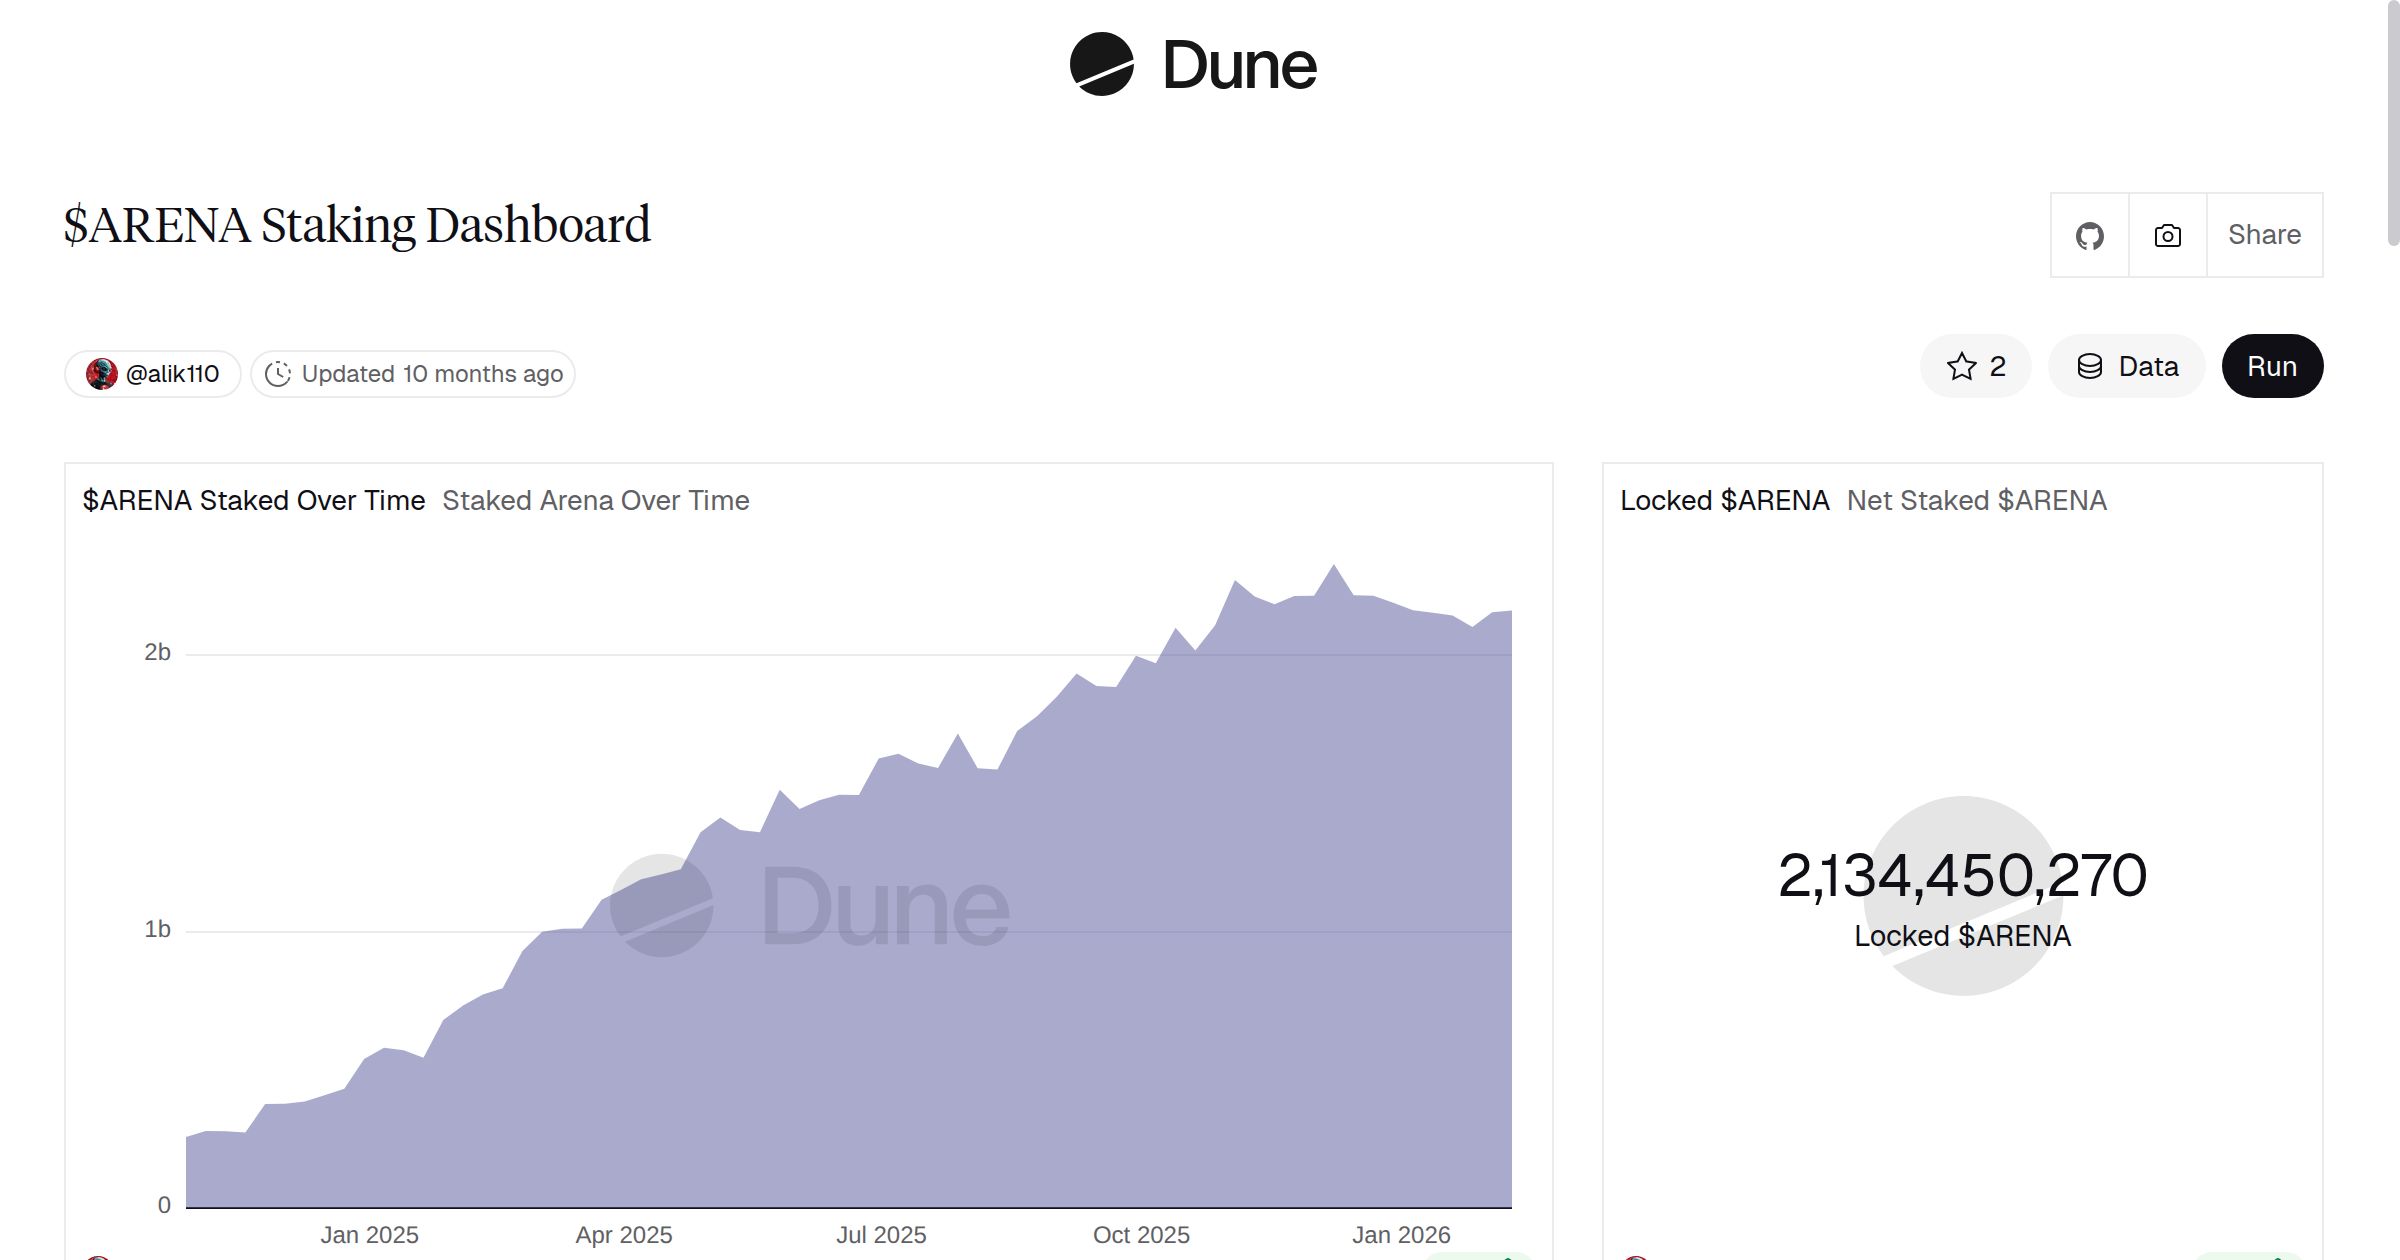Open the GitHub repository icon
Image resolution: width=2400 pixels, height=1260 pixels.
(2090, 234)
